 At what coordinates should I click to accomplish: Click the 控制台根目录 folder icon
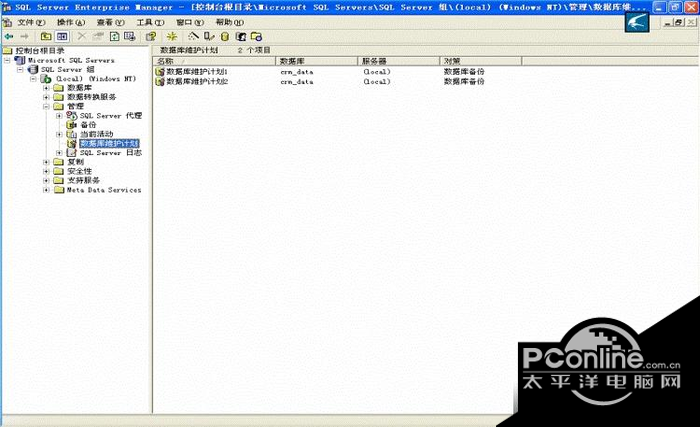(8, 50)
